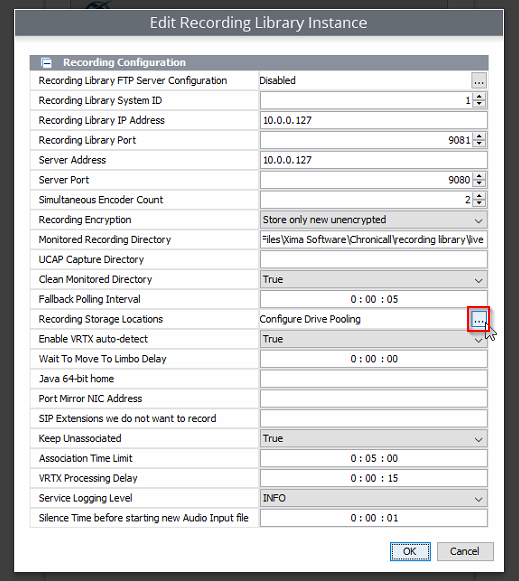Open Keep Unassociated dropdown

click(478, 439)
